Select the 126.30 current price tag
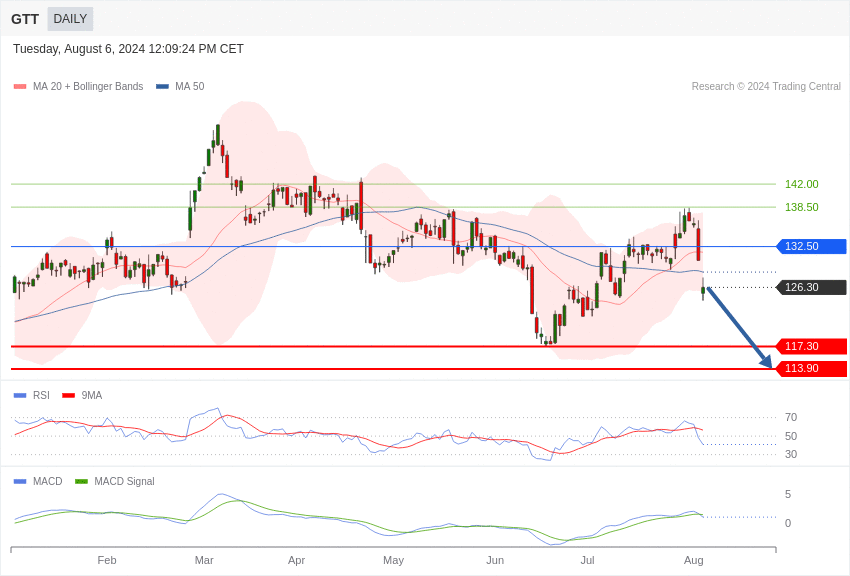The height and width of the screenshot is (576, 850). [812, 287]
